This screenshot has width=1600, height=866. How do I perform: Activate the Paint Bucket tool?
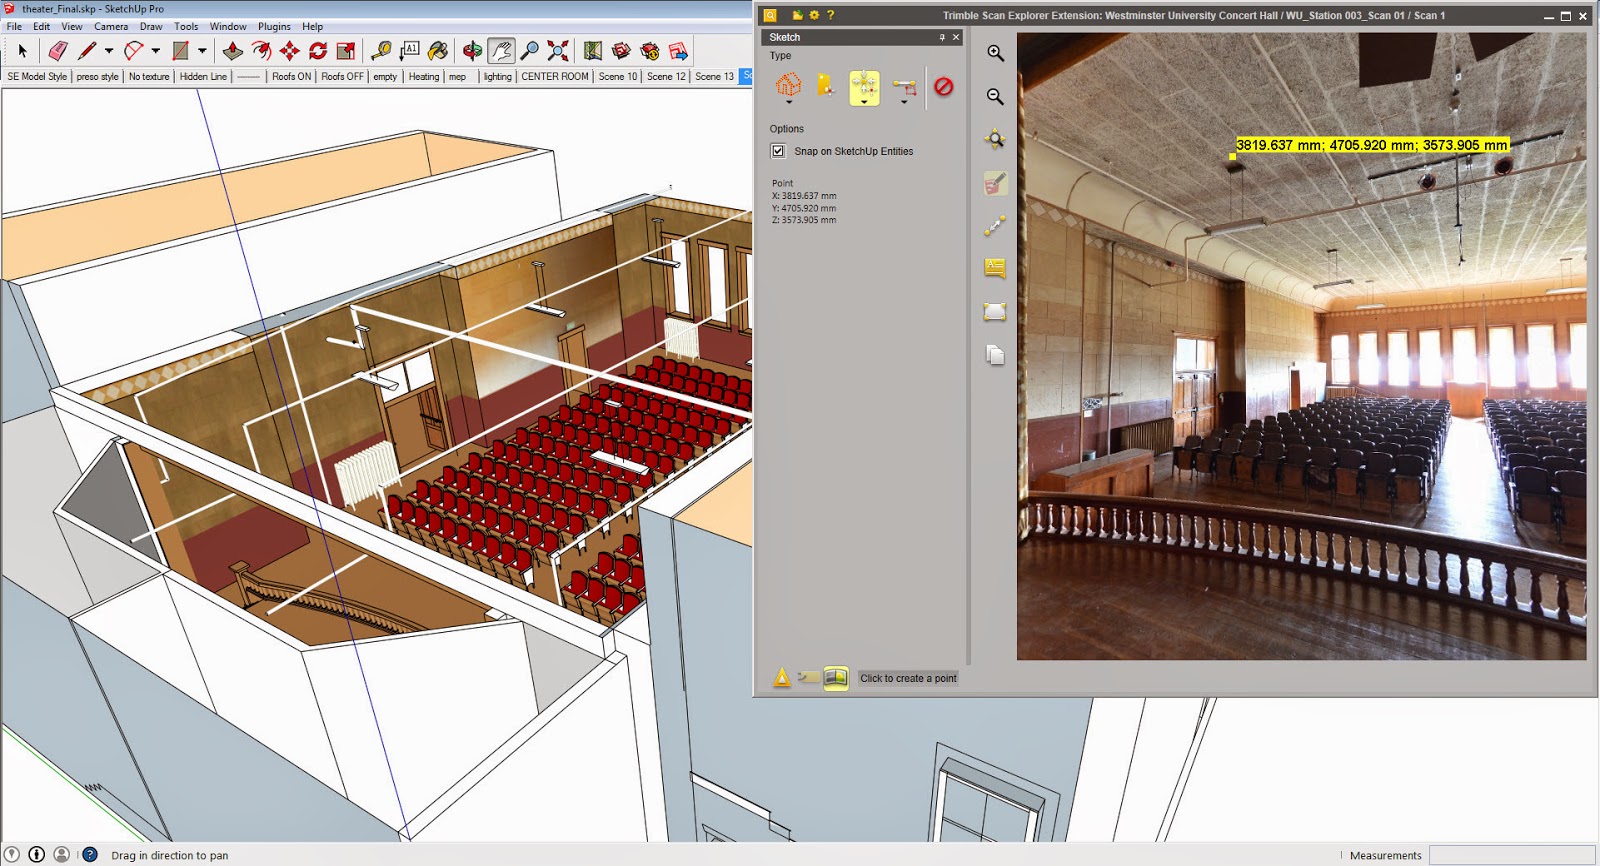coord(438,51)
